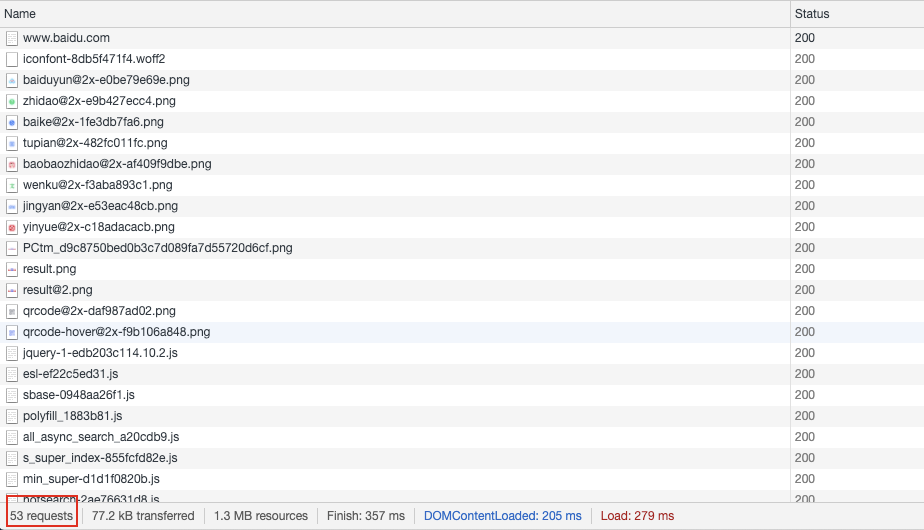Screen dimensions: 924x530
Task: Click the jquery-1-edb203c114.10.2.js script icon
Action: [12, 353]
